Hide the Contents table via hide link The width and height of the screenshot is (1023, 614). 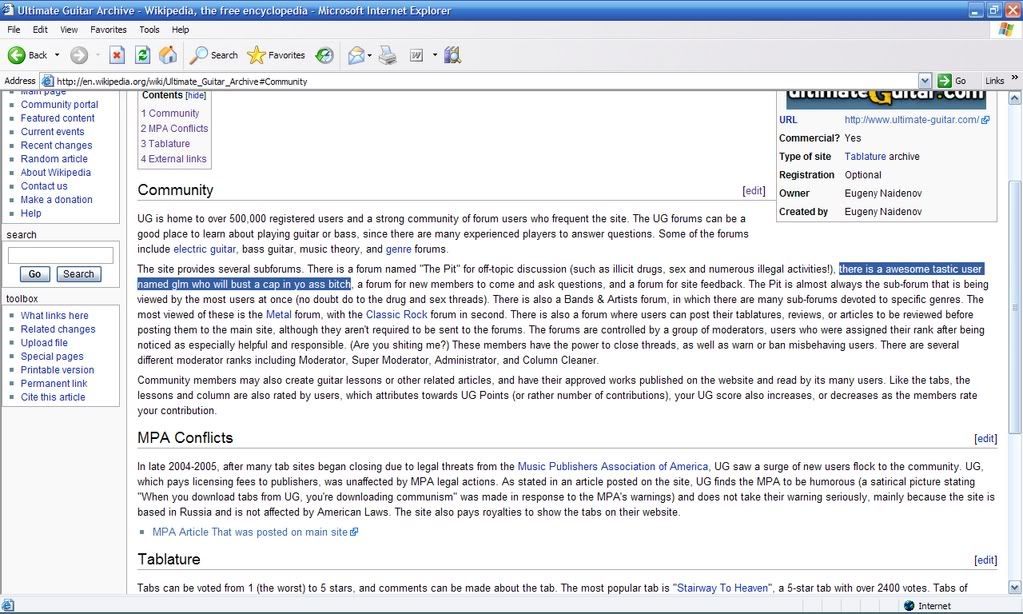point(196,95)
